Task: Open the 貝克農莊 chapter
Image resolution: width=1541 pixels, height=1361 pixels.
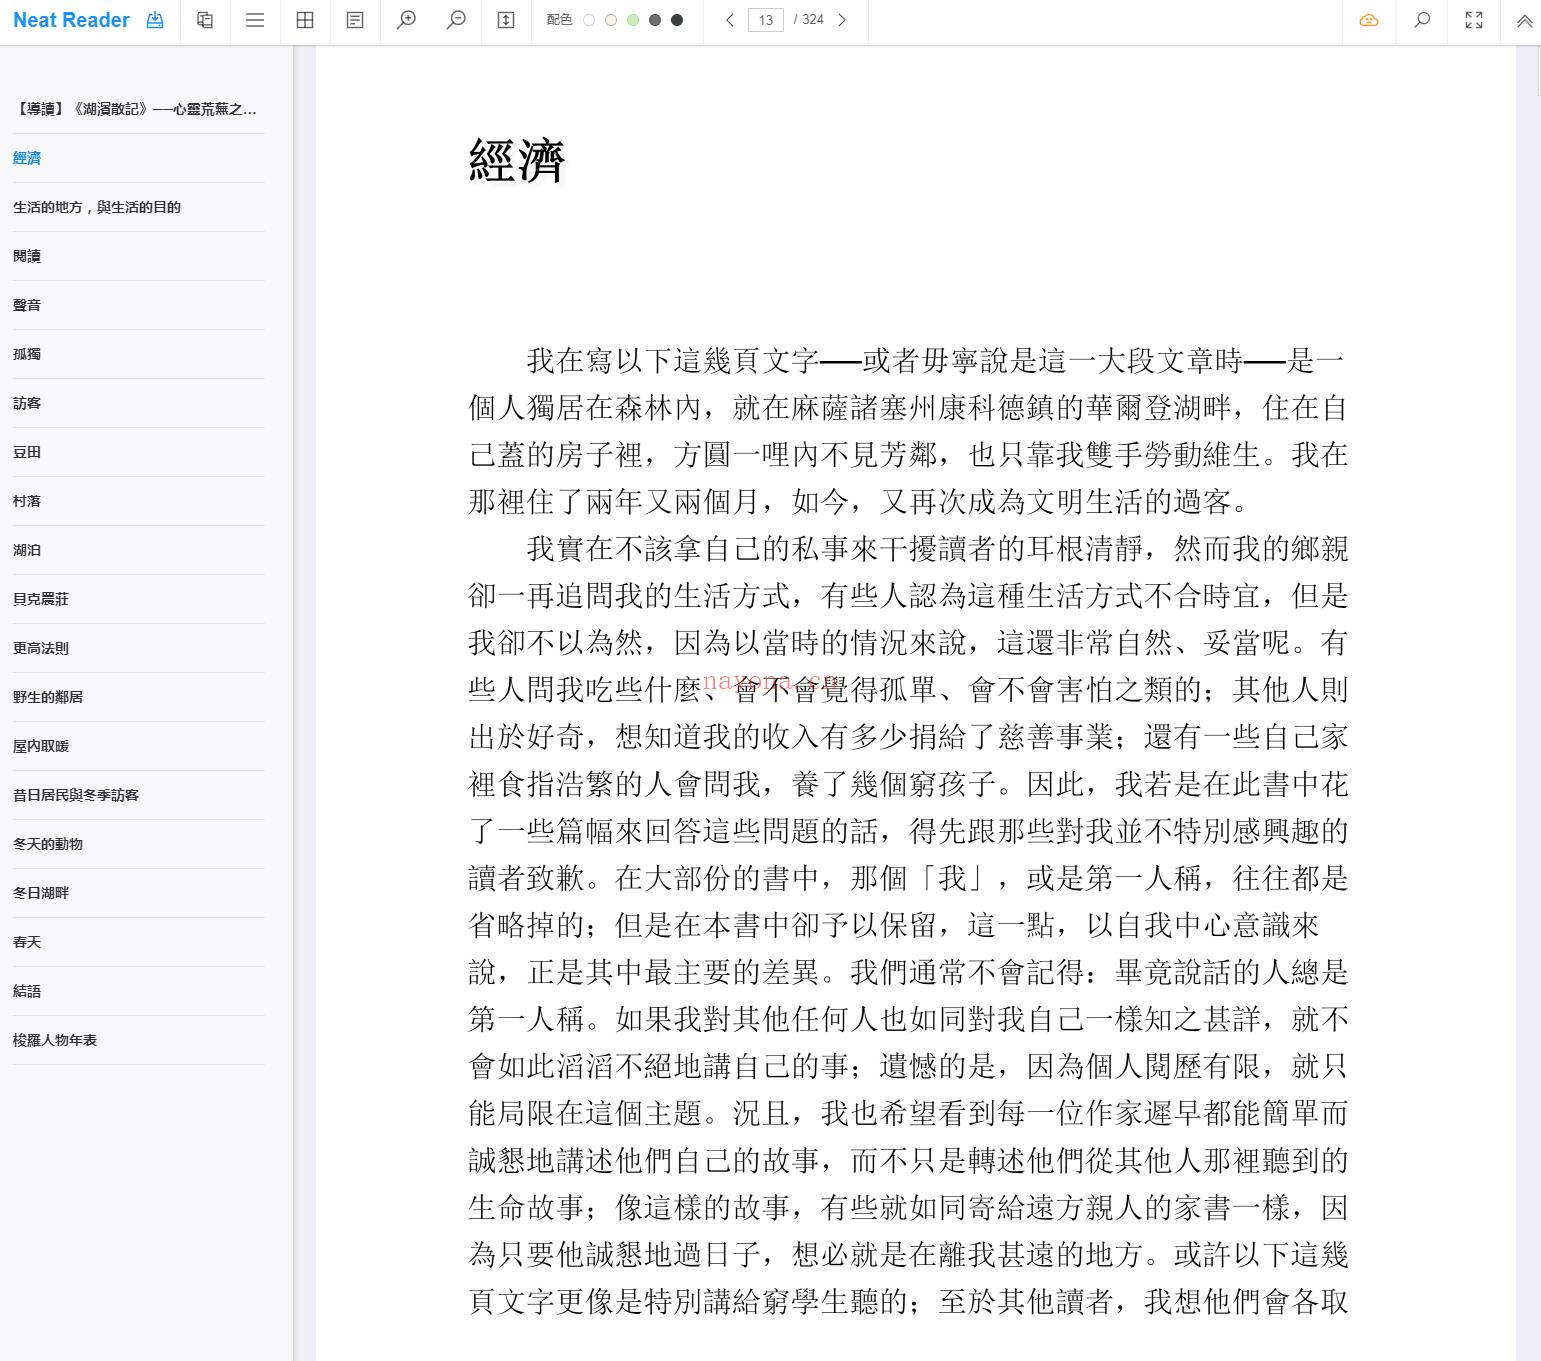Action: (138, 599)
